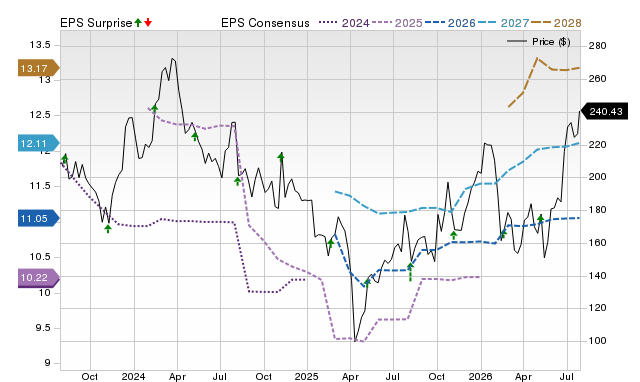The height and width of the screenshot is (382, 640).
Task: Click the green surprise arrow with dashed stem near Jul 2025
Action: pos(410,272)
